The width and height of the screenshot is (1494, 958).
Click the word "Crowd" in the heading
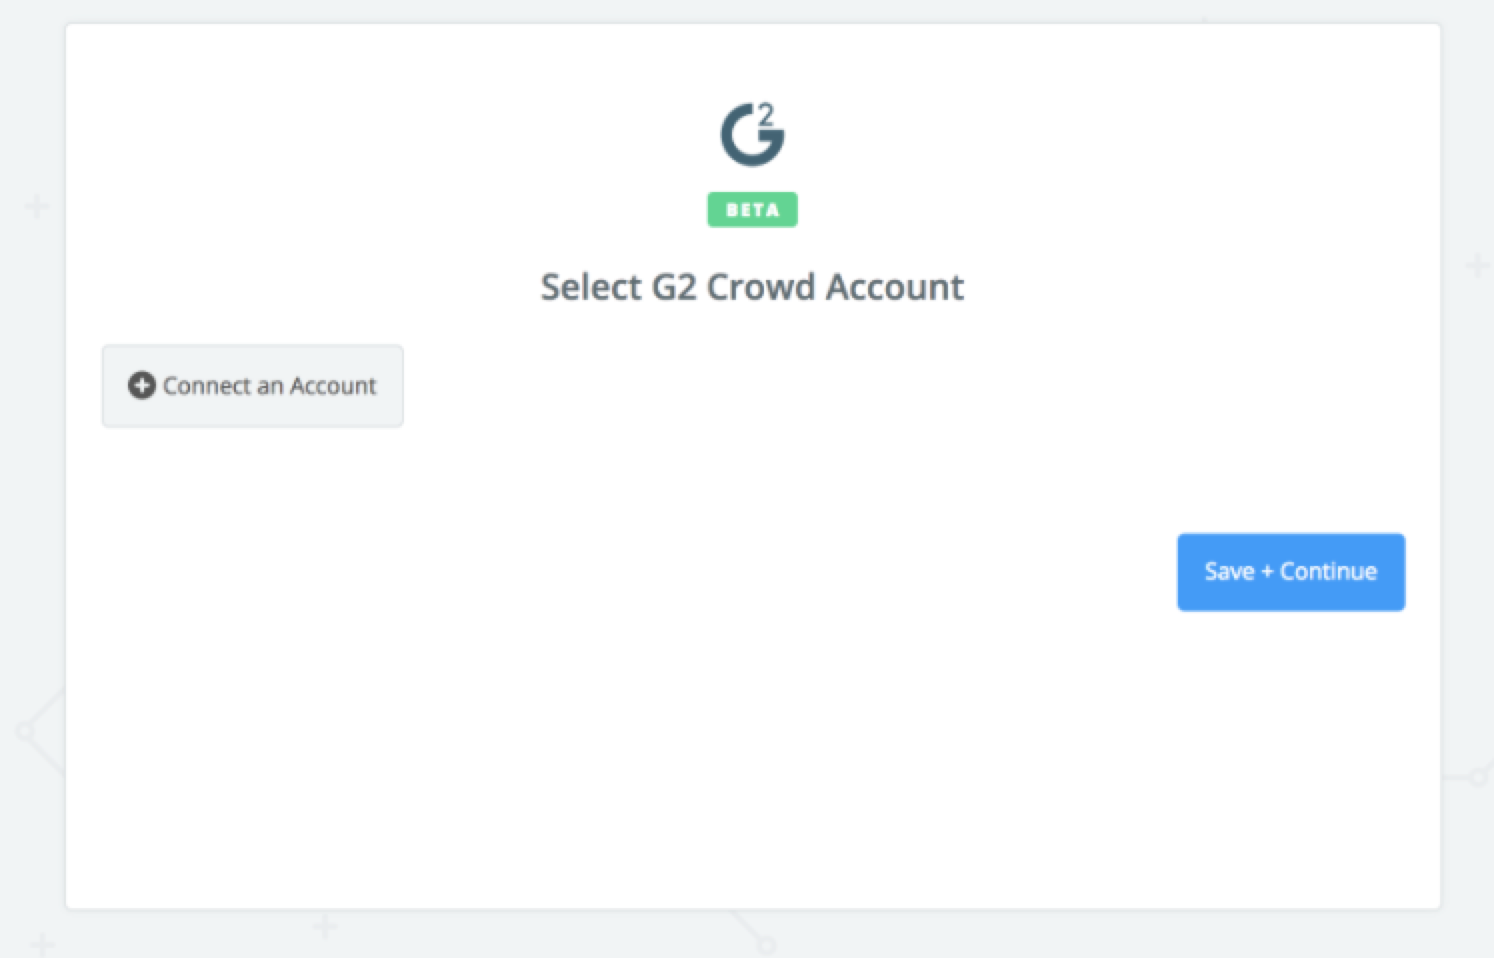761,287
